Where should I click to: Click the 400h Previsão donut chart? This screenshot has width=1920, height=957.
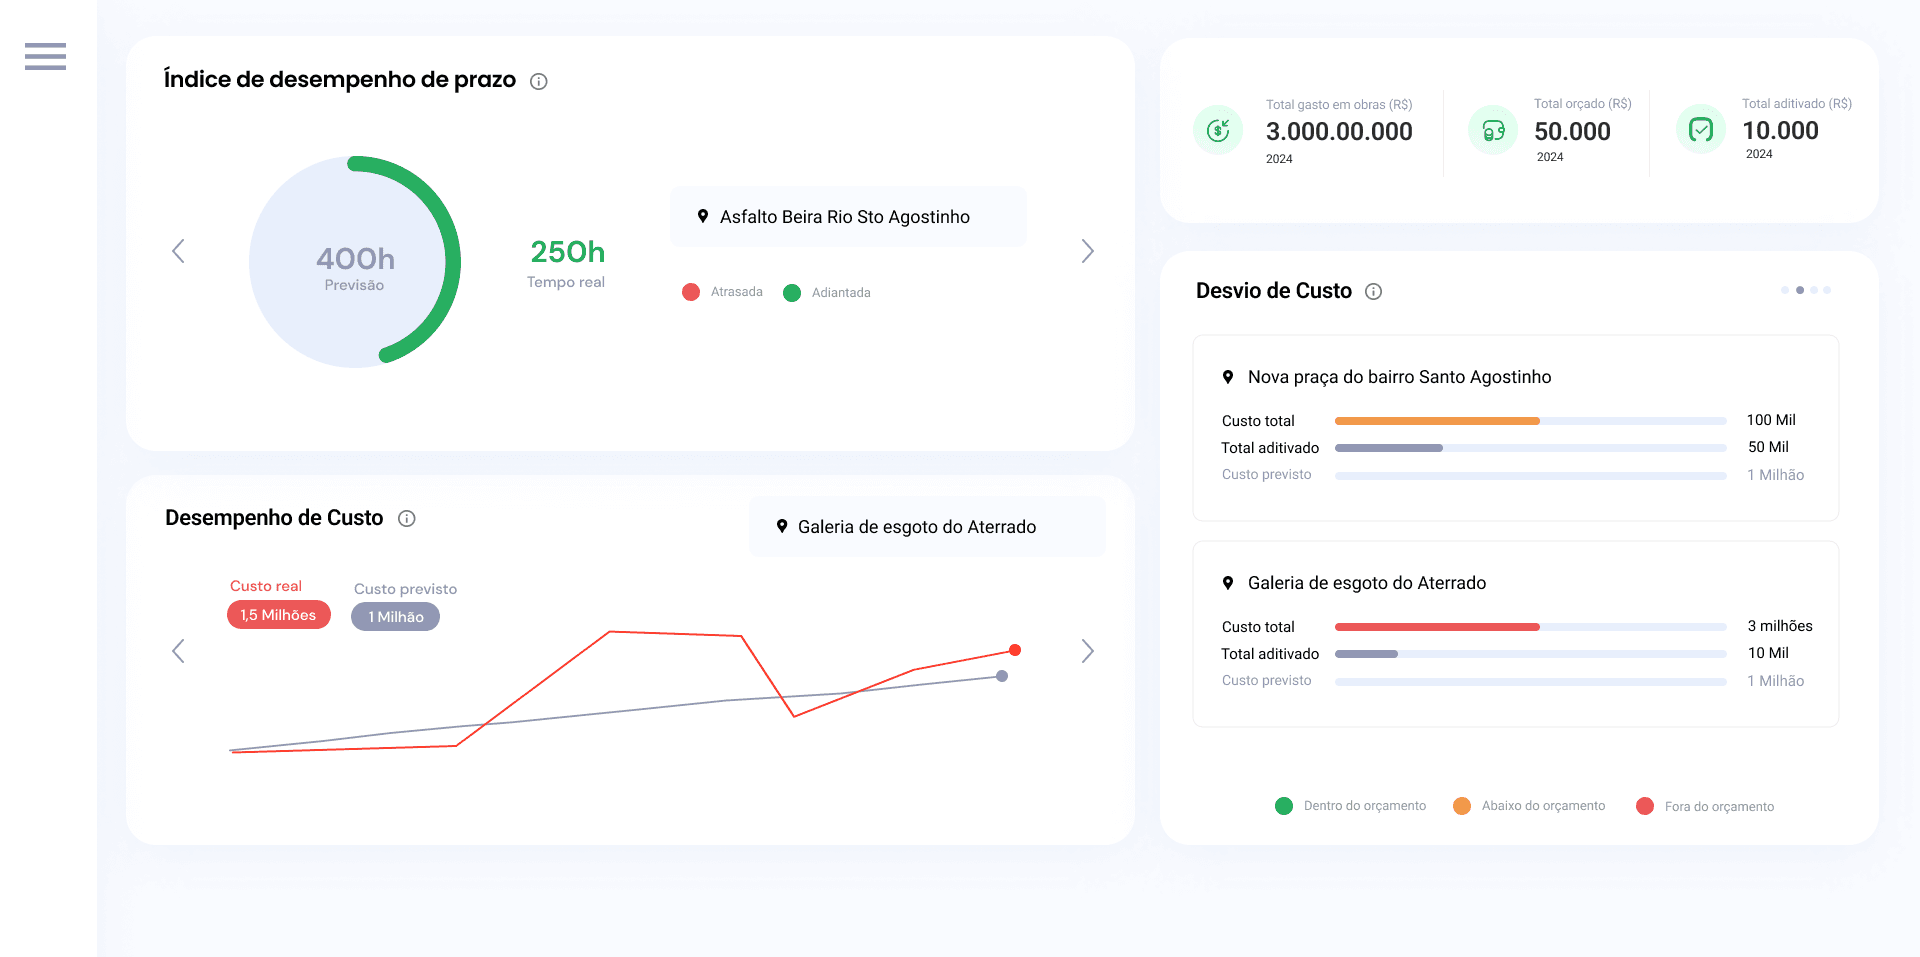click(x=355, y=262)
